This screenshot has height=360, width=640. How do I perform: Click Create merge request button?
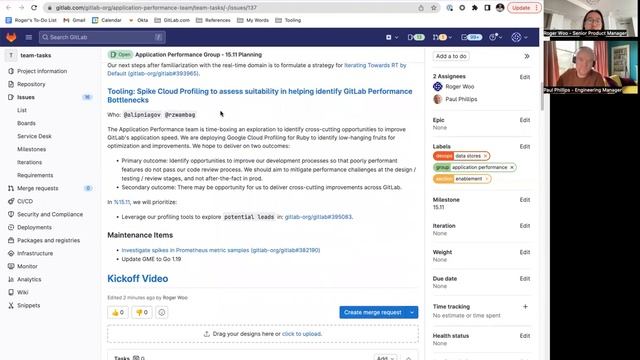tap(373, 312)
